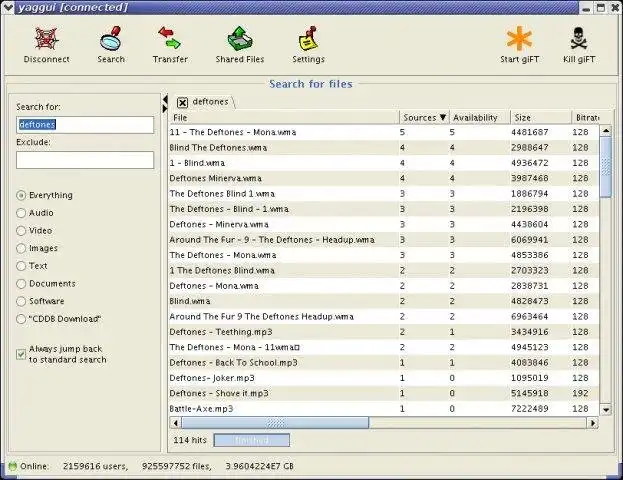
Task: Sort by the Bitrate column header
Action: 586,118
